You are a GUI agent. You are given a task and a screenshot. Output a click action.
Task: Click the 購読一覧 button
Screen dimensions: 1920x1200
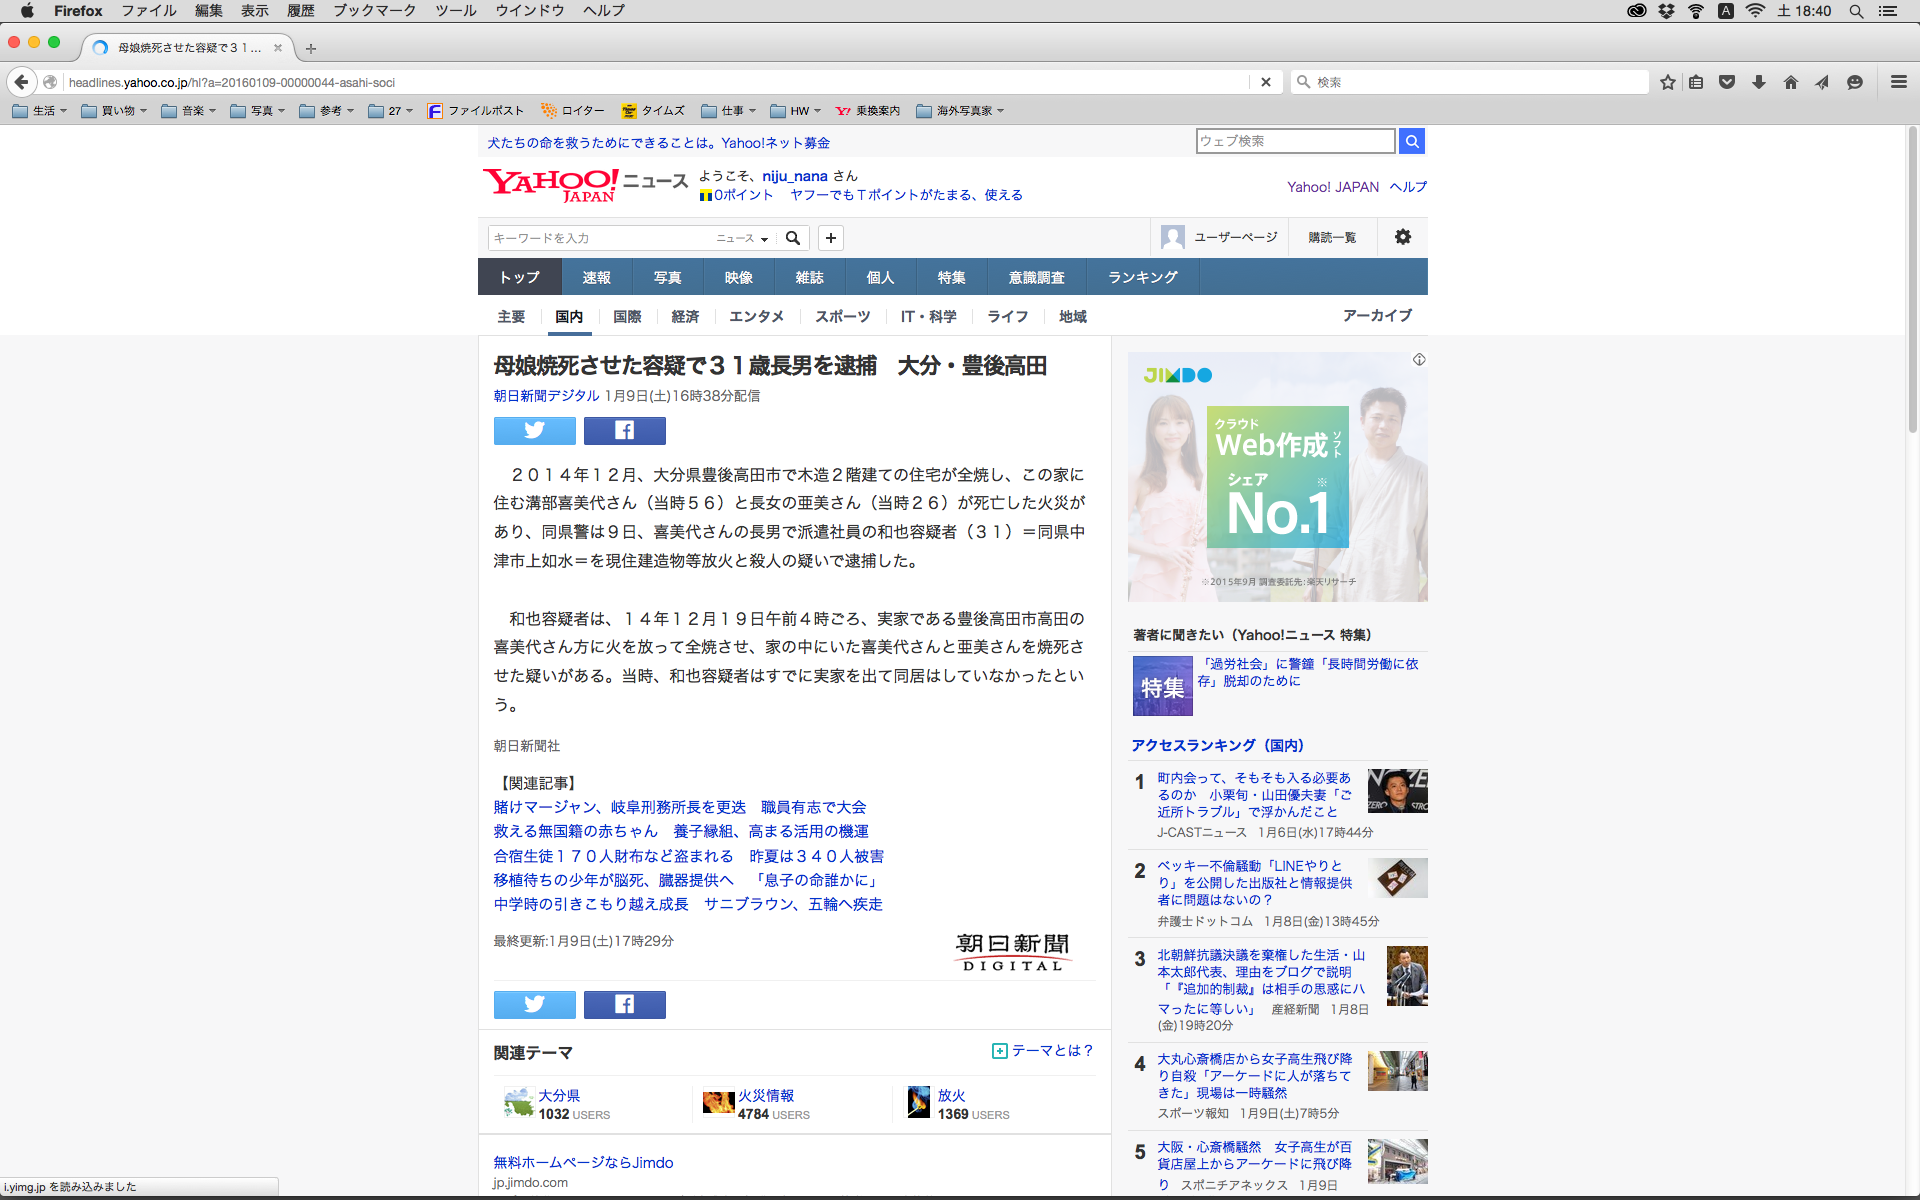pos(1332,237)
